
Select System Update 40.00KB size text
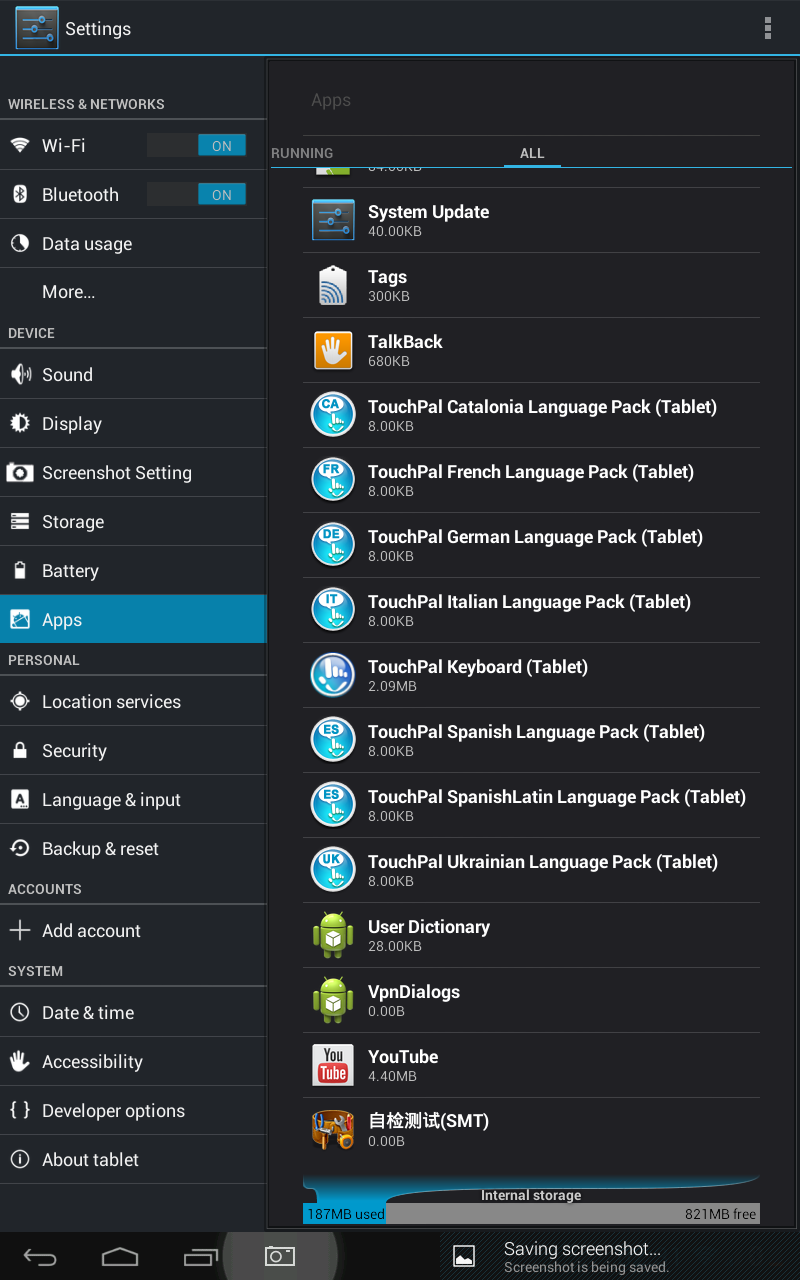[395, 231]
